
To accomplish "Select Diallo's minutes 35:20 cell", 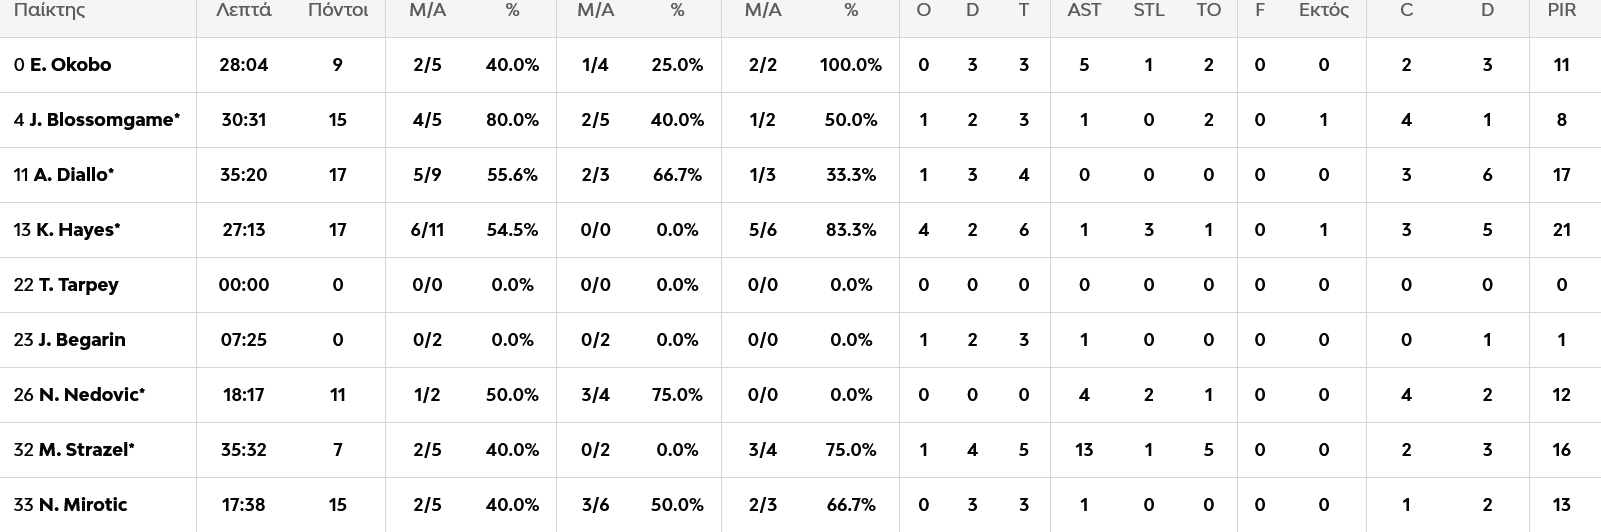I will pyautogui.click(x=243, y=175).
